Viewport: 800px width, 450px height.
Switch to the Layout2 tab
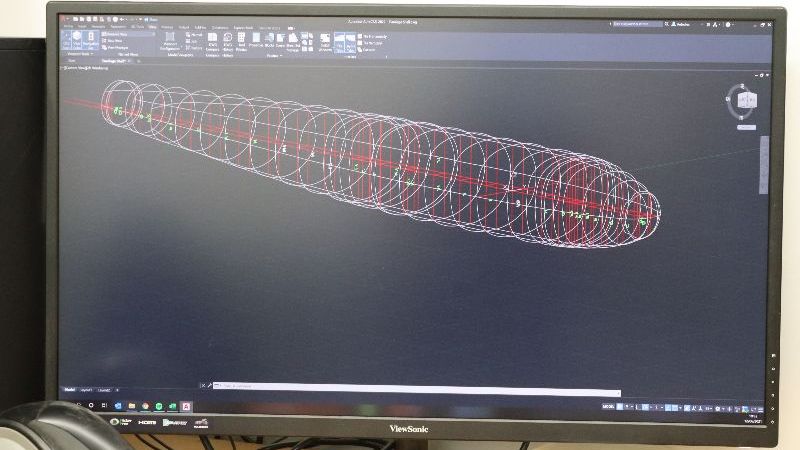104,390
